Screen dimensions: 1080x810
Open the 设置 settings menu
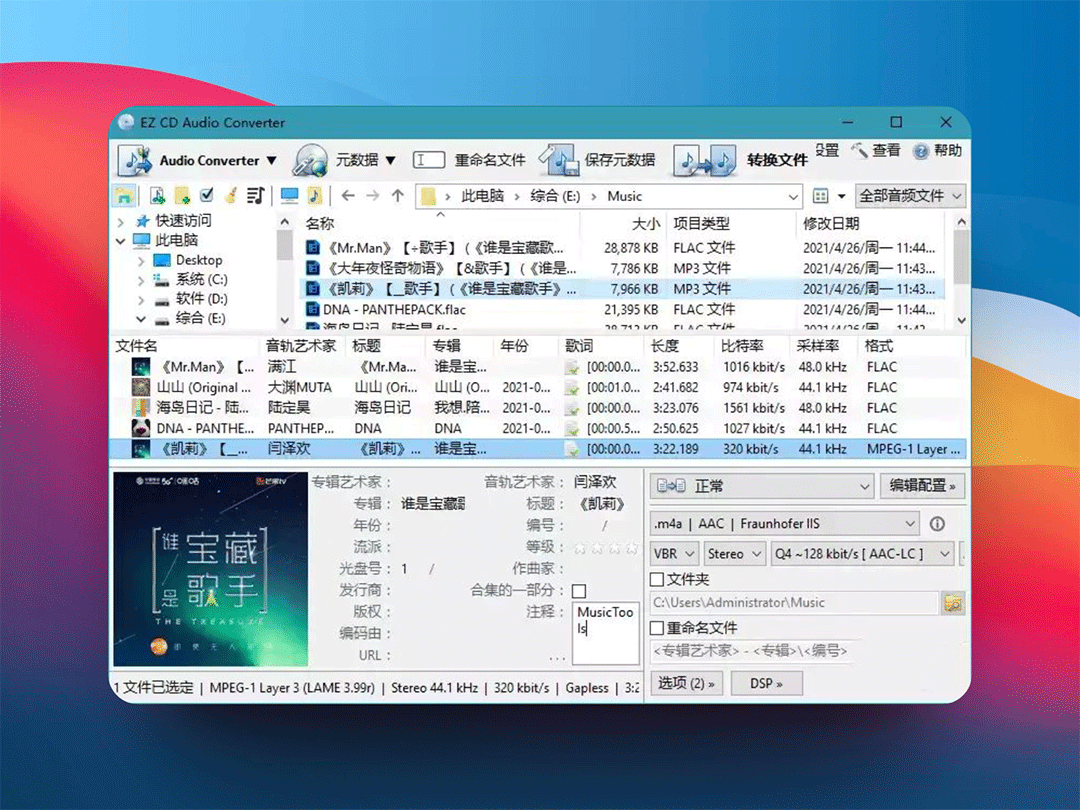pos(827,150)
